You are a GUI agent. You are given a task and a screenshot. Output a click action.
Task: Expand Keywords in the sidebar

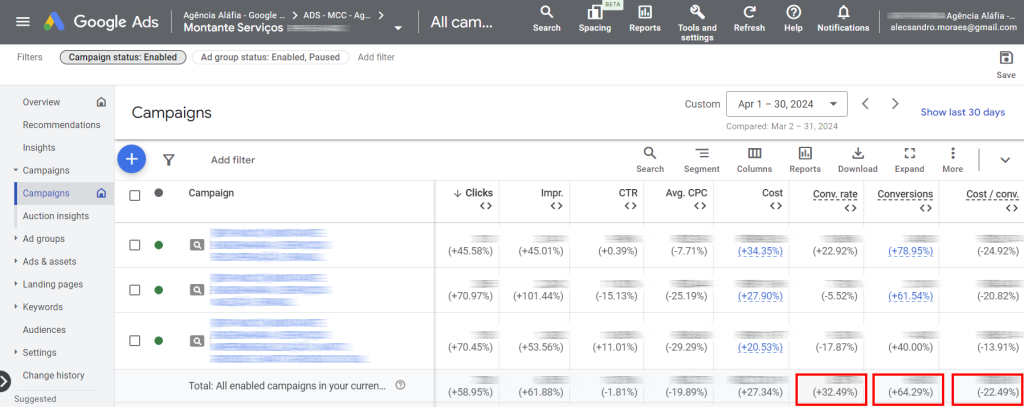coord(16,307)
